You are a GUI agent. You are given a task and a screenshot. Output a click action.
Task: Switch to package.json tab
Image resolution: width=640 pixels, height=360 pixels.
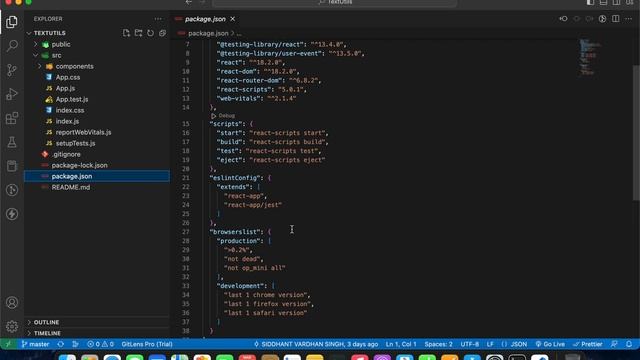pyautogui.click(x=205, y=19)
